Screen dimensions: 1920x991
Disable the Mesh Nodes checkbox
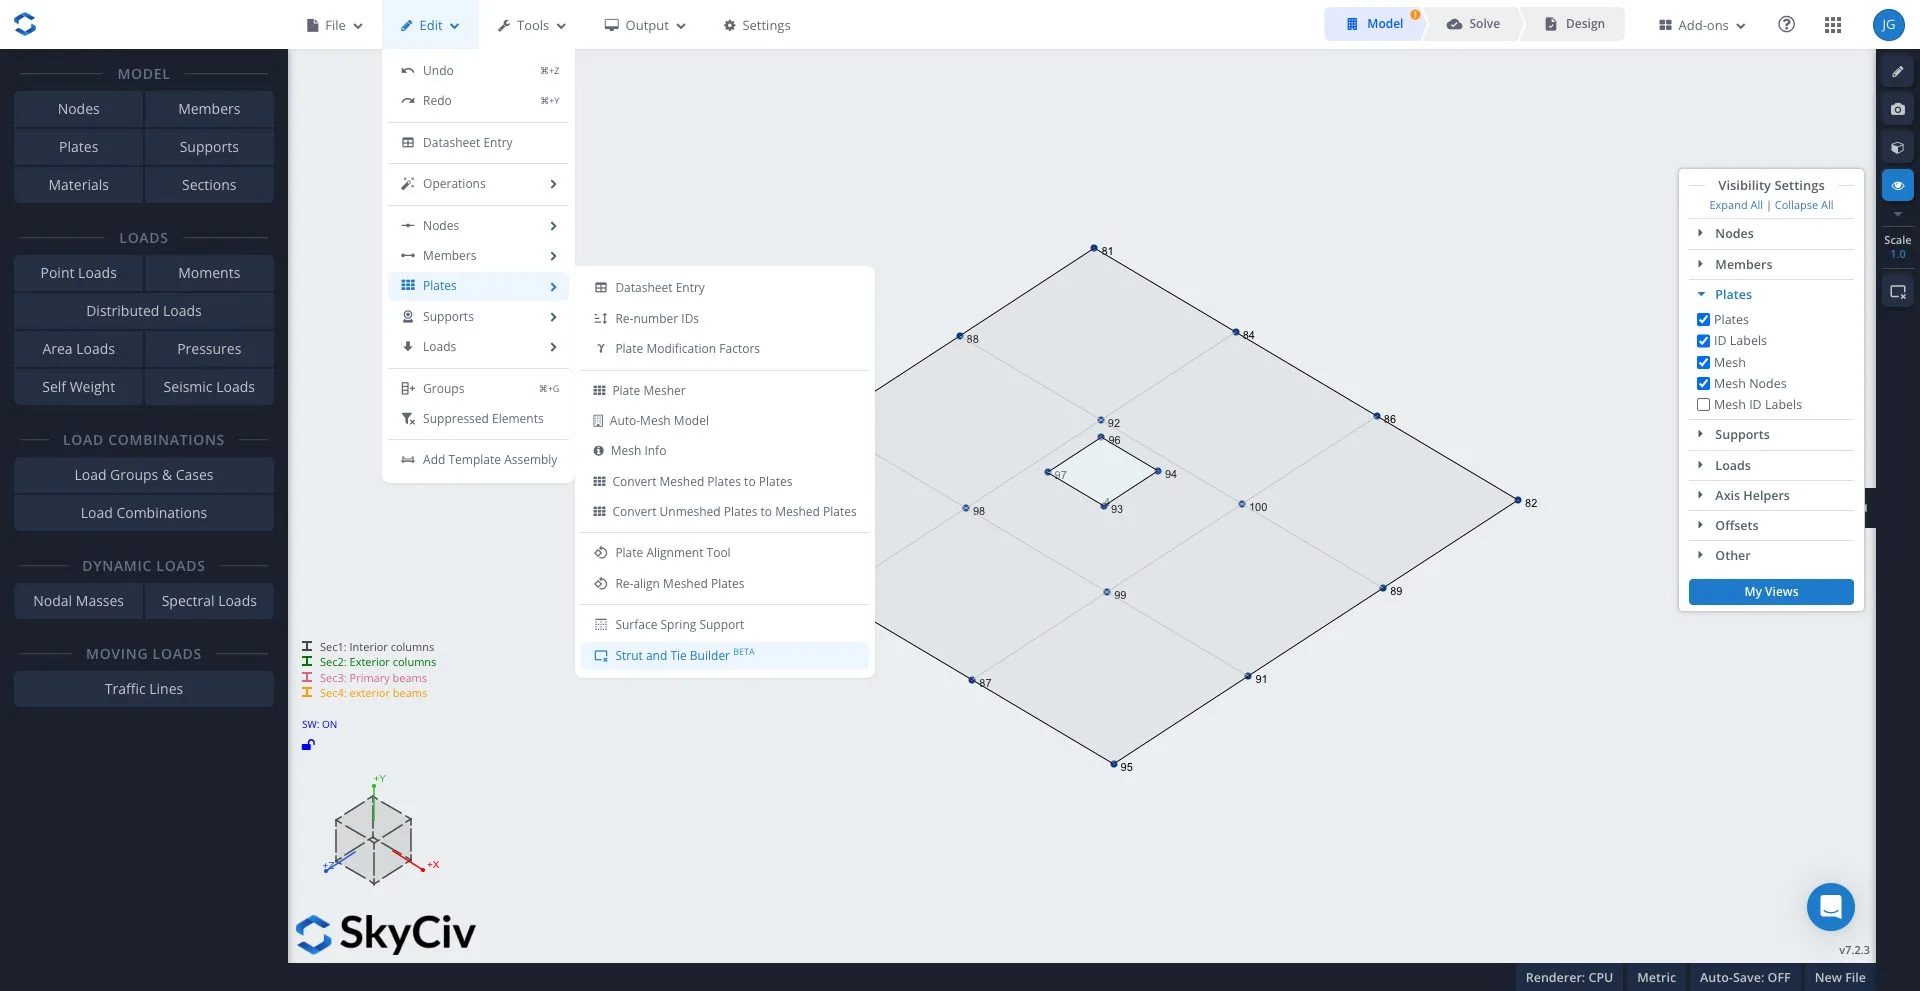(x=1703, y=384)
